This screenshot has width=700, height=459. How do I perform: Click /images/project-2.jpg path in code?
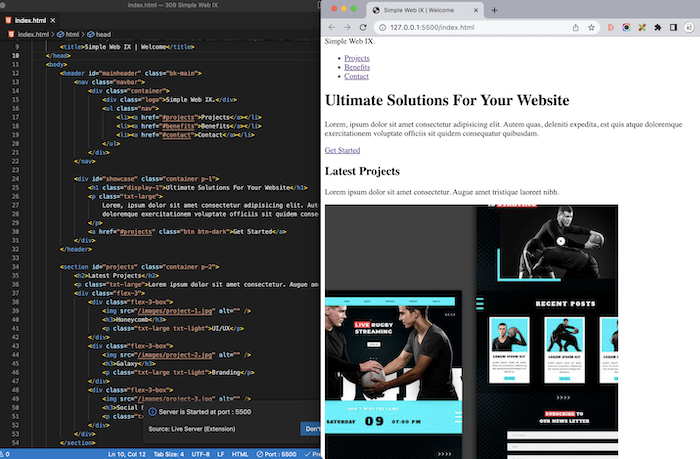click(x=176, y=355)
